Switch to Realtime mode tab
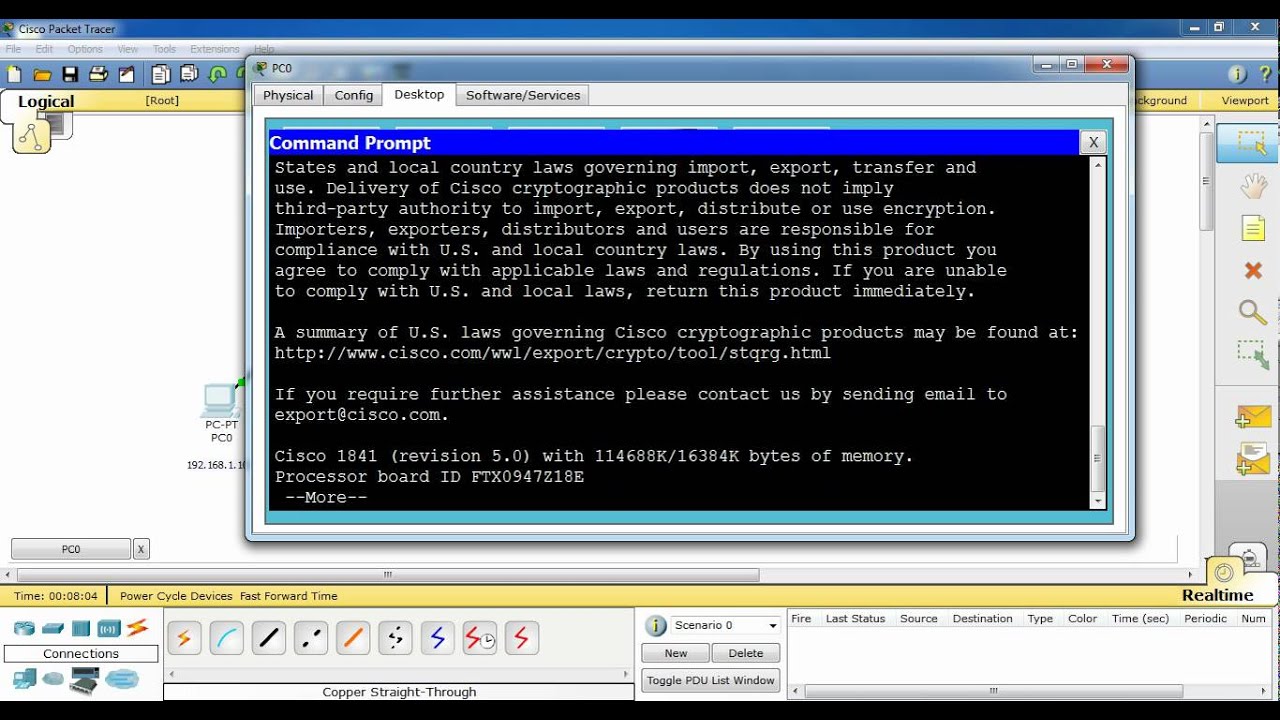 coord(1217,595)
